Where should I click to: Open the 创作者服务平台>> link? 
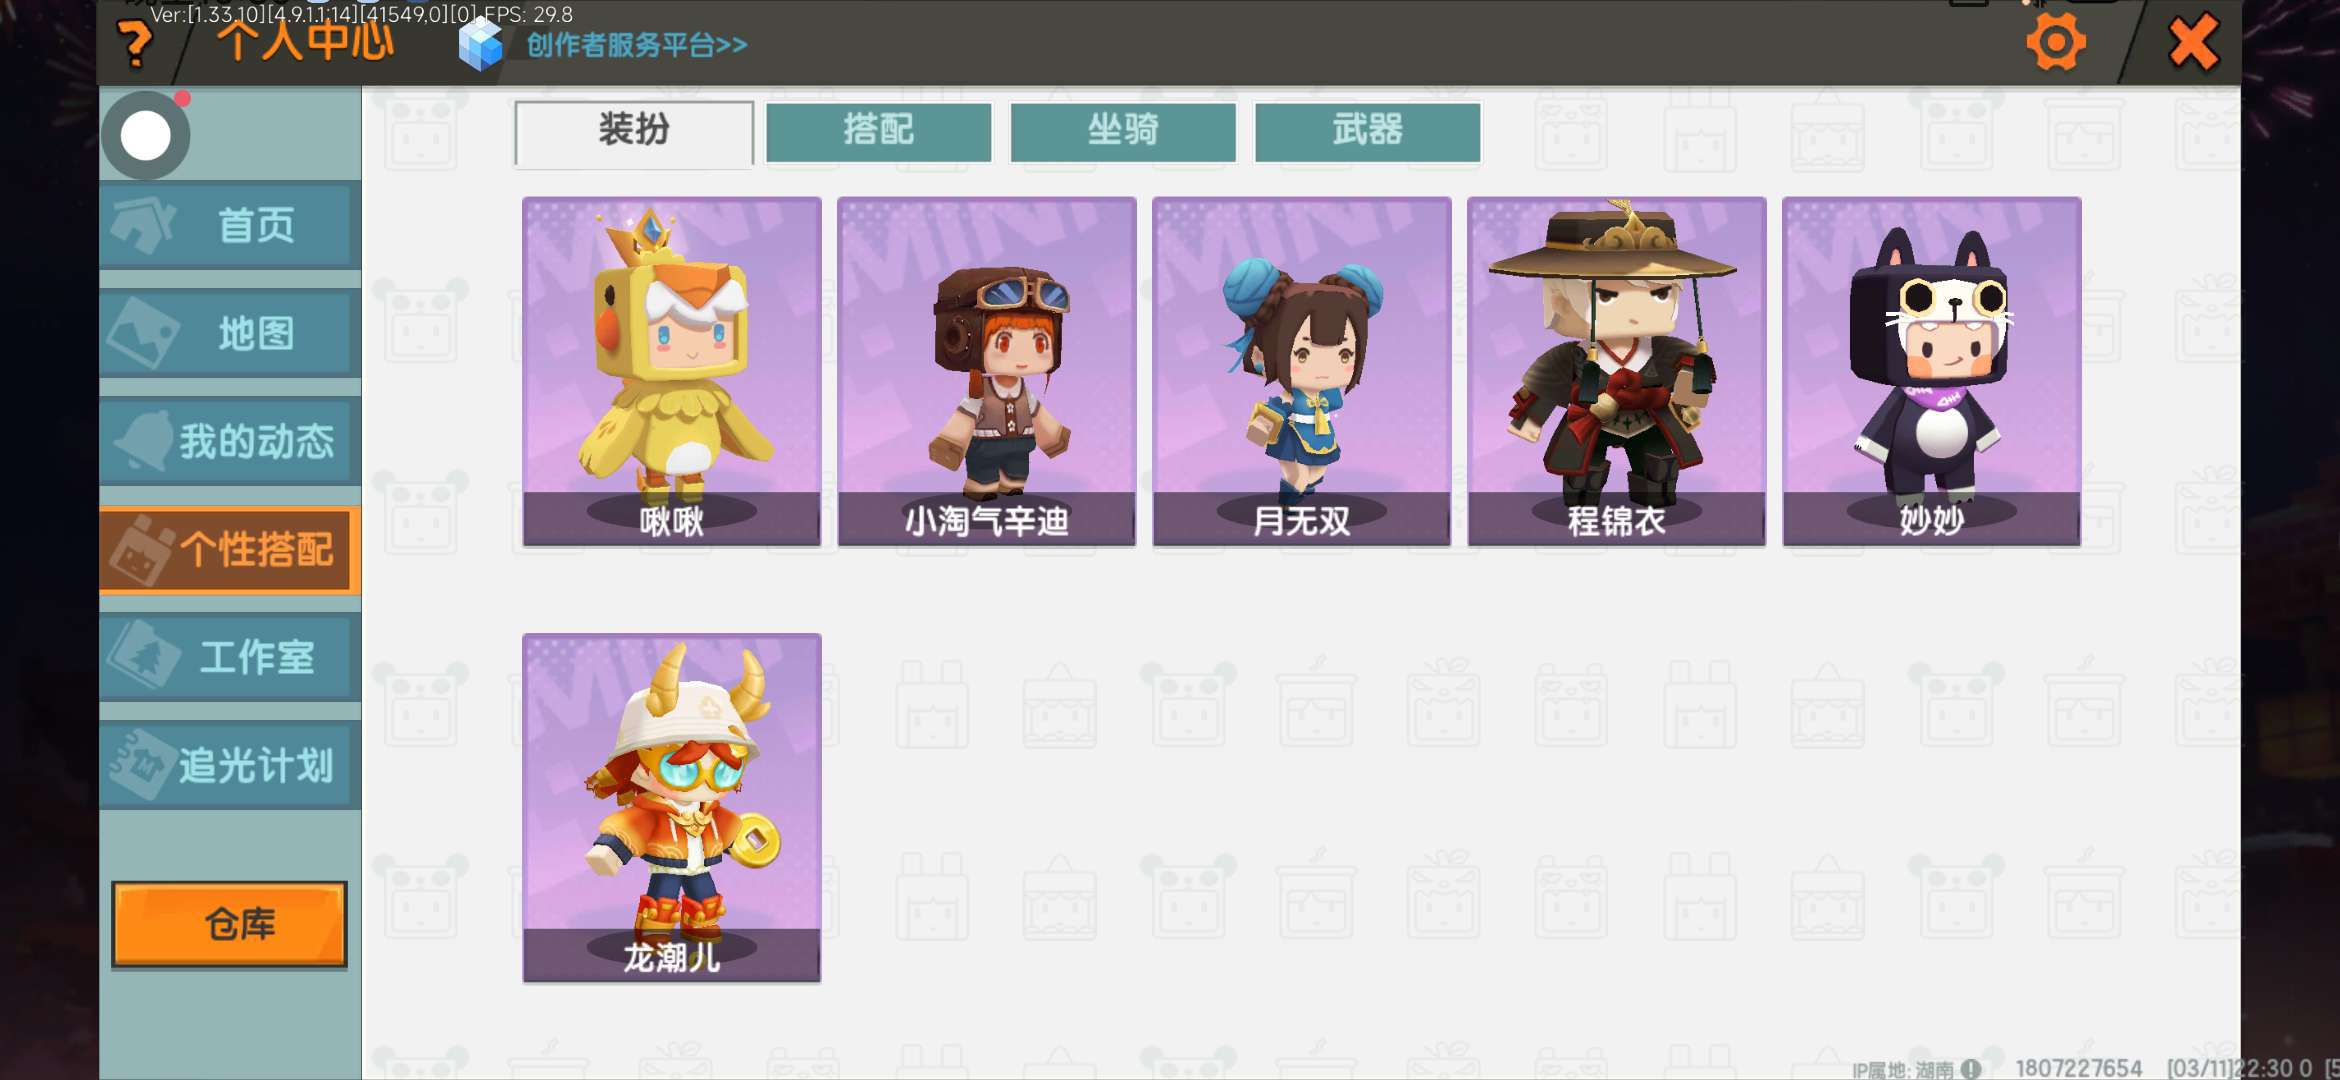(x=637, y=45)
